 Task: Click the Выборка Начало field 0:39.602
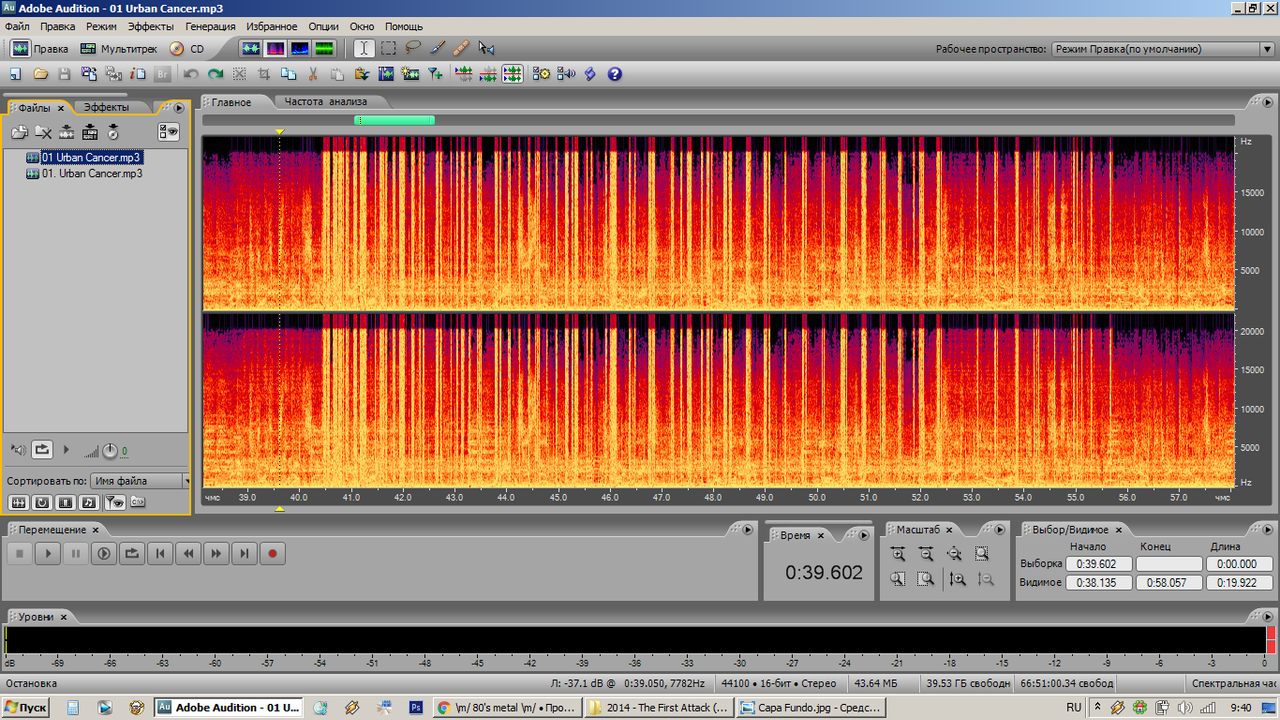coord(1099,564)
